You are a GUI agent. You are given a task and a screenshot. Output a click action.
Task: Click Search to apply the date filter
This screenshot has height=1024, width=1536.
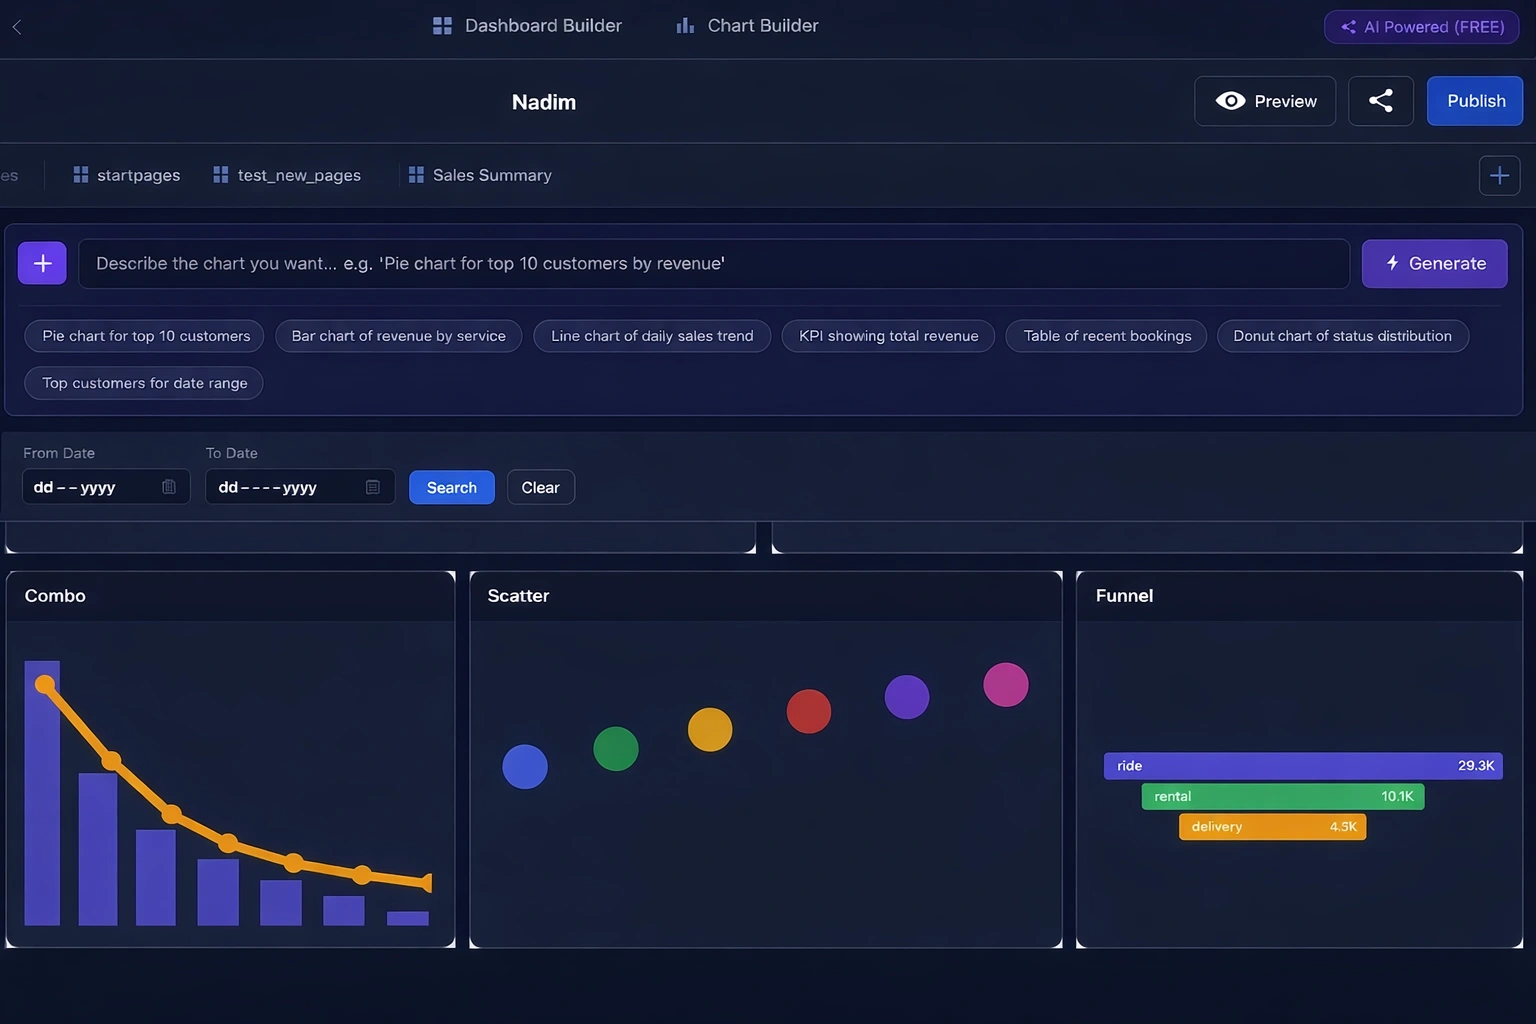(x=451, y=487)
